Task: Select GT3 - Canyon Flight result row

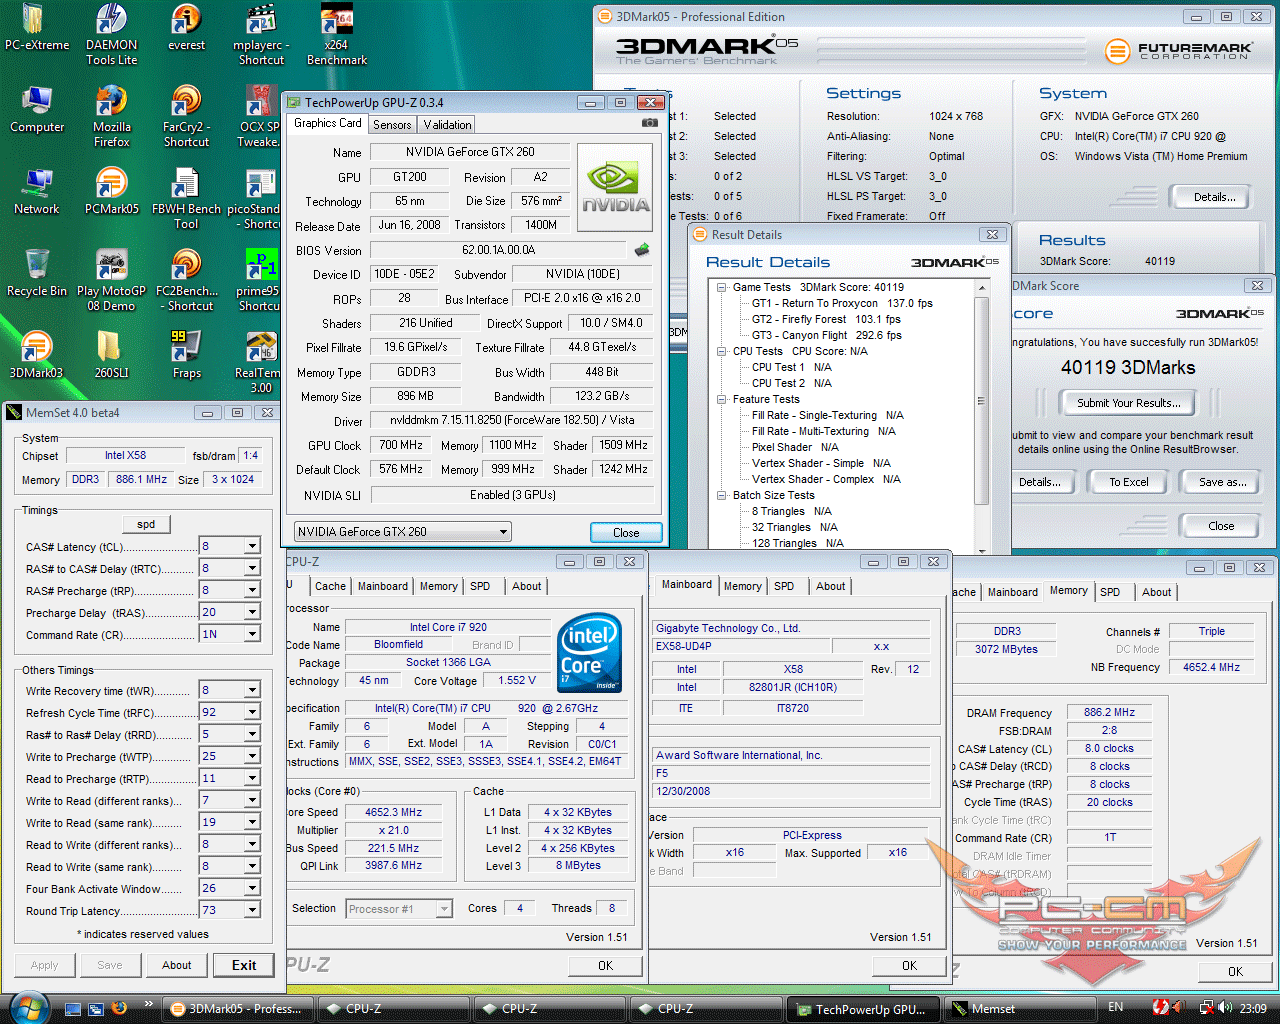Action: (x=826, y=335)
